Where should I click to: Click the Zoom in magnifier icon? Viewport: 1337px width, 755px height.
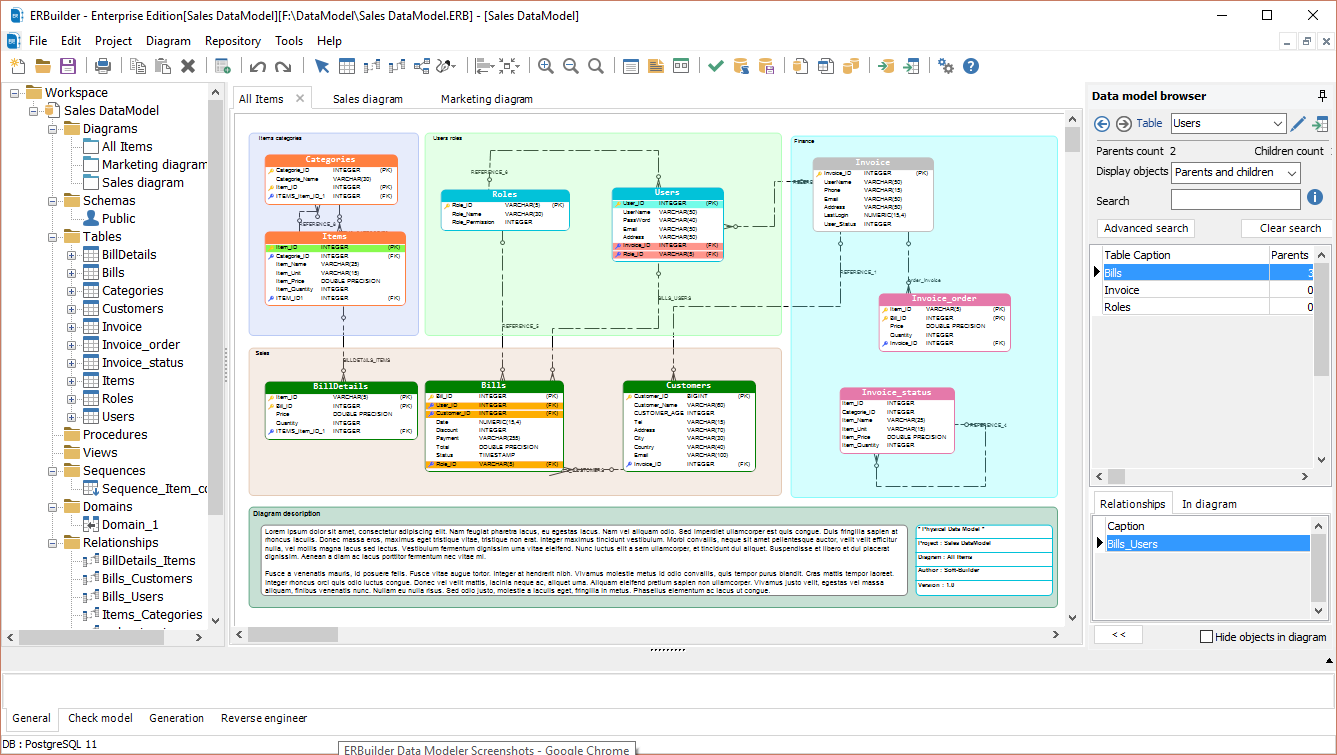(x=545, y=66)
